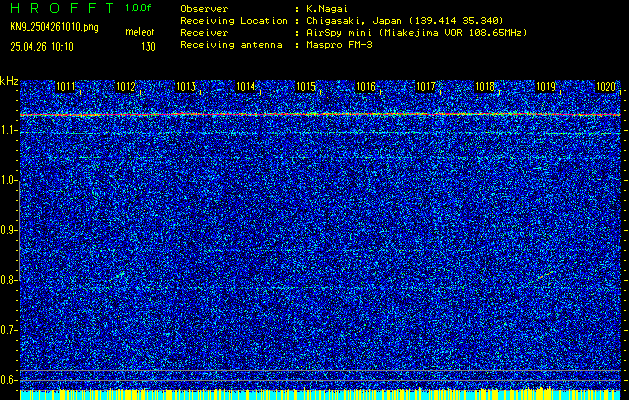Click the version label 1.00f

click(x=138, y=8)
